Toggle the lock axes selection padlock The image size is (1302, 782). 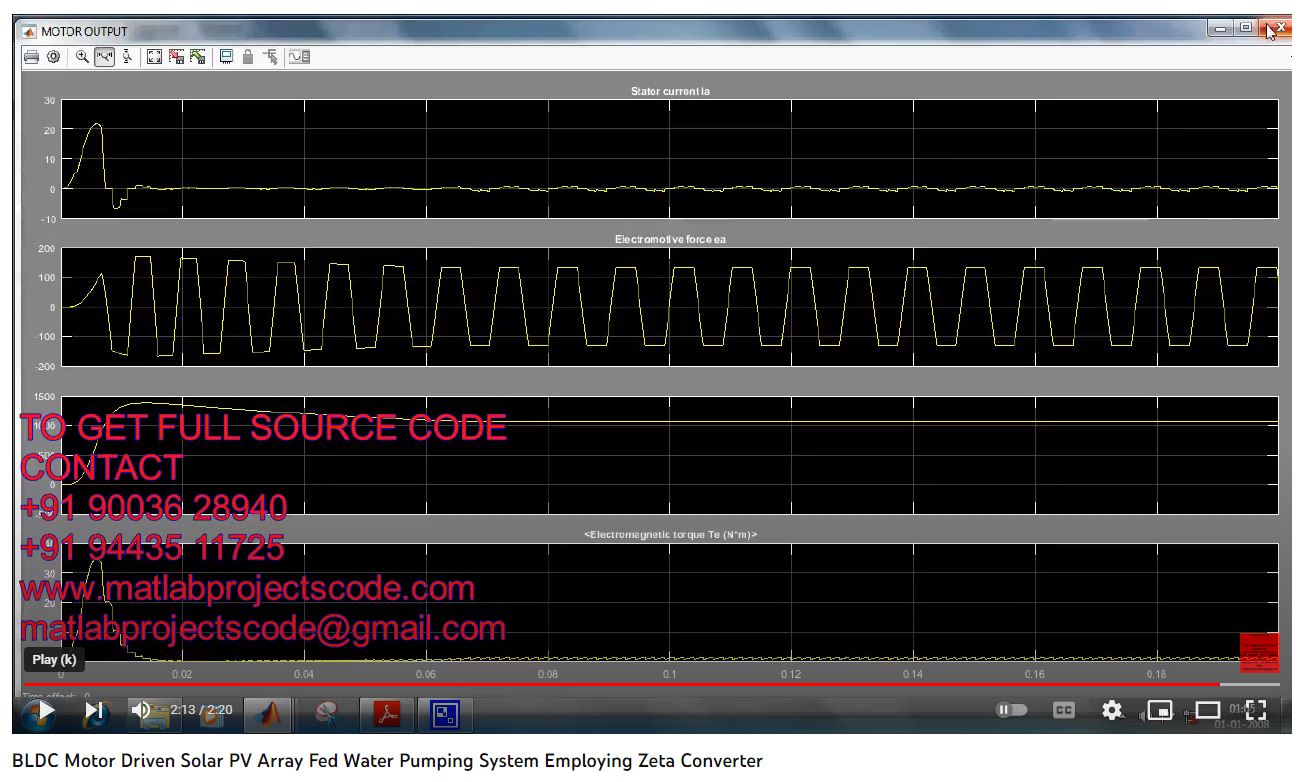pyautogui.click(x=248, y=57)
